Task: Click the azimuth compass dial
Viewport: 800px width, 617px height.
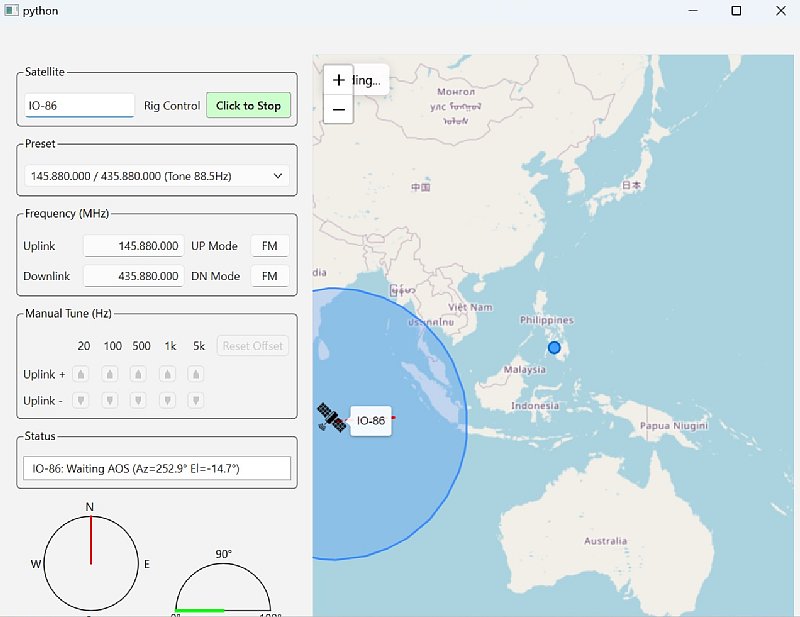Action: coord(91,564)
